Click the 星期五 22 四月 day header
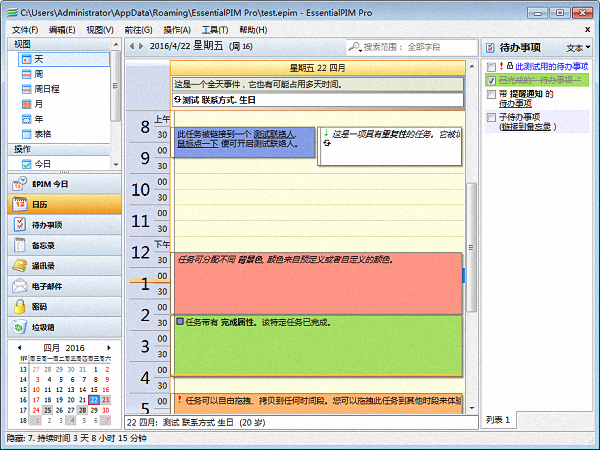Viewport: 600px width, 450px height. point(318,68)
